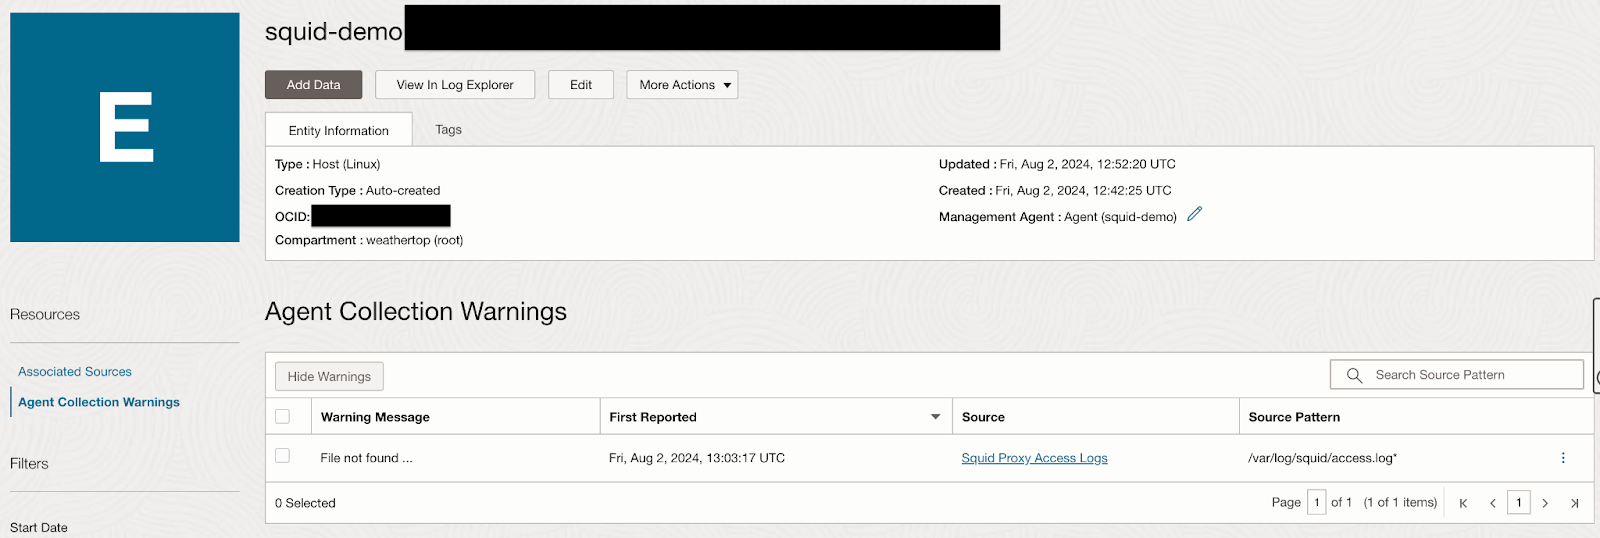
Task: Switch to the Tags tab
Action: 448,130
